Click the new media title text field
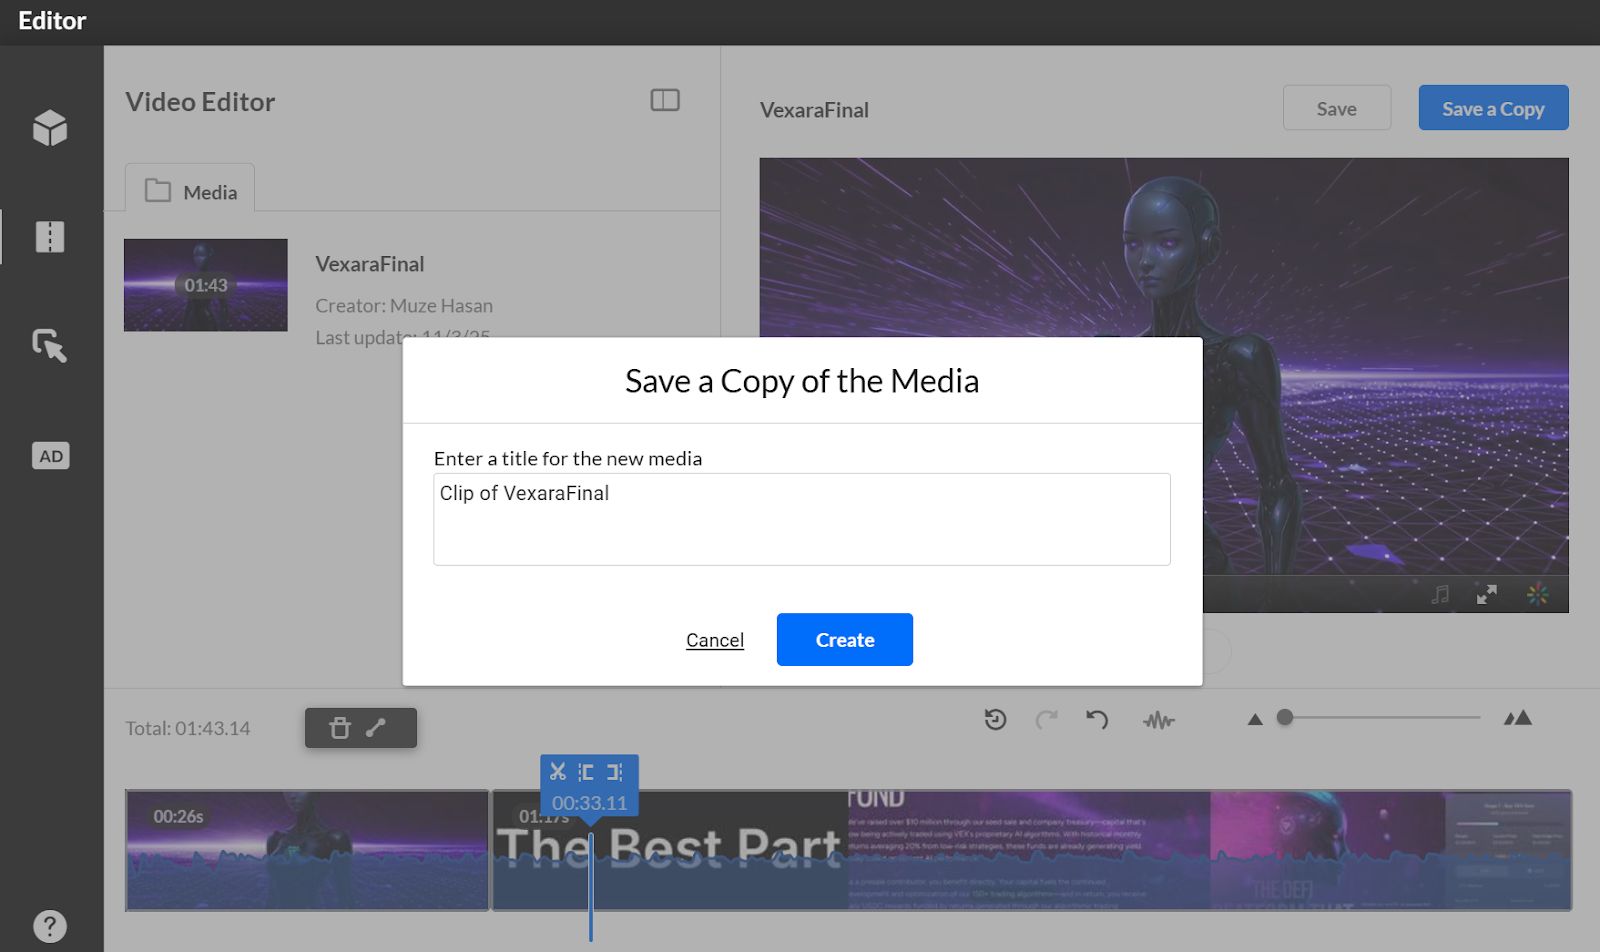The width and height of the screenshot is (1600, 952). coord(802,519)
